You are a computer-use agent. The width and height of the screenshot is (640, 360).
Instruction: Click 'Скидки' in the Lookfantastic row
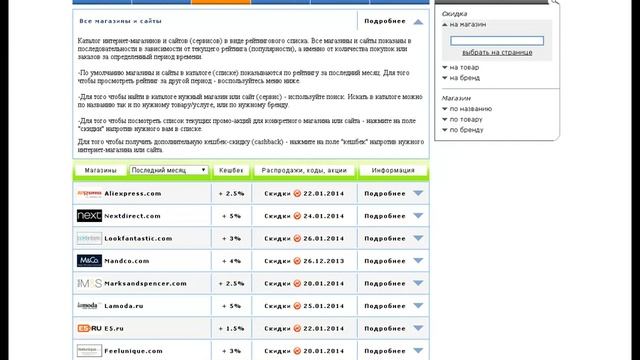tap(277, 238)
